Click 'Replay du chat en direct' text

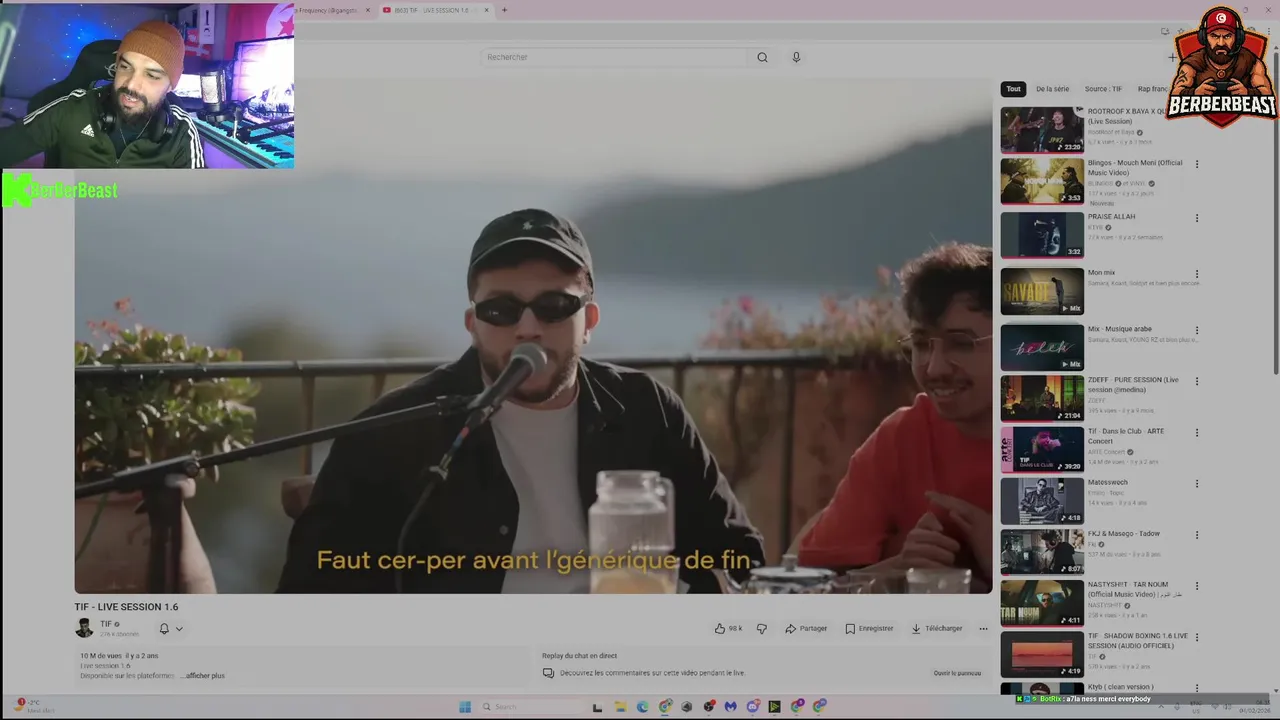(579, 656)
